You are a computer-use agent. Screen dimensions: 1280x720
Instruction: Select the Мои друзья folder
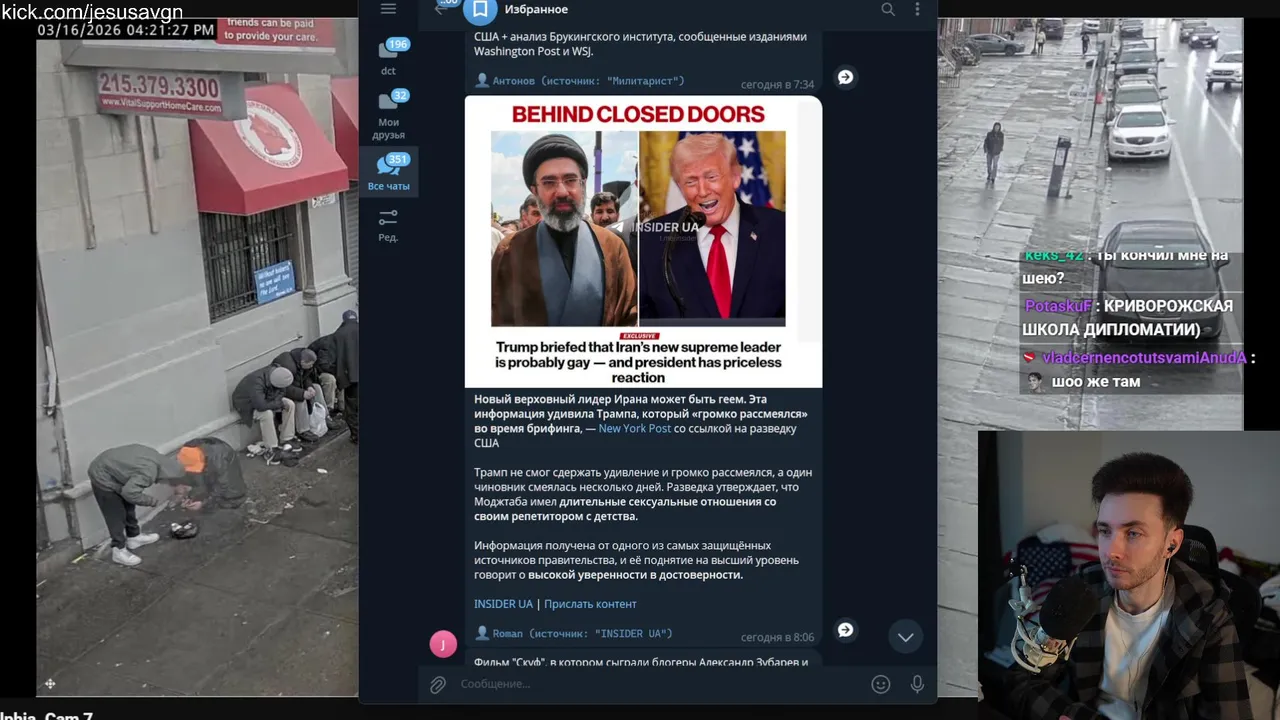(388, 115)
